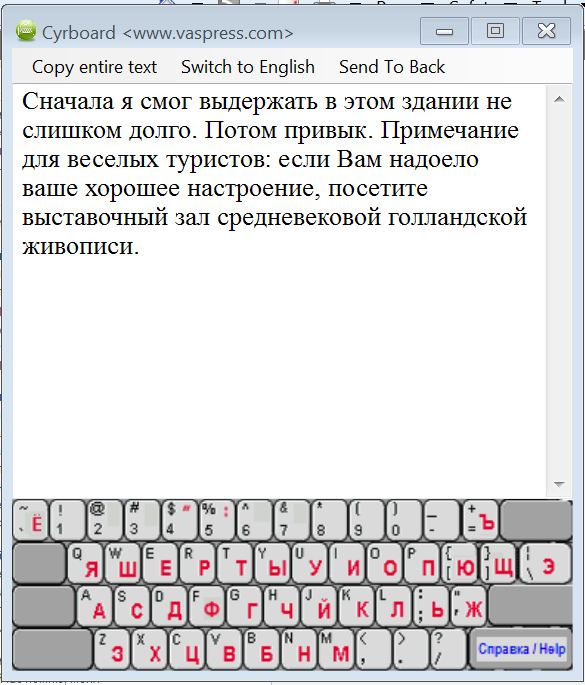Tap the Ц key under C
This screenshot has width=585, height=685.
[187, 648]
